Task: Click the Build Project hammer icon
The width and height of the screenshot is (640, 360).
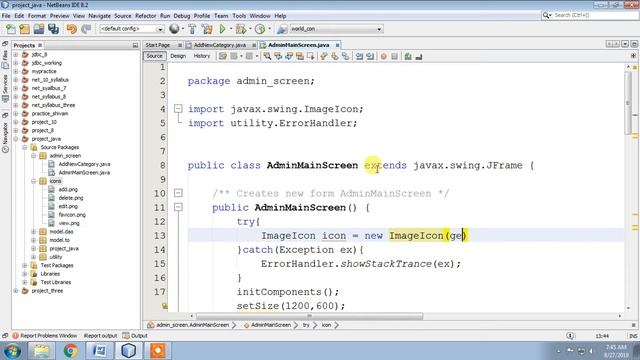Action: coord(192,29)
